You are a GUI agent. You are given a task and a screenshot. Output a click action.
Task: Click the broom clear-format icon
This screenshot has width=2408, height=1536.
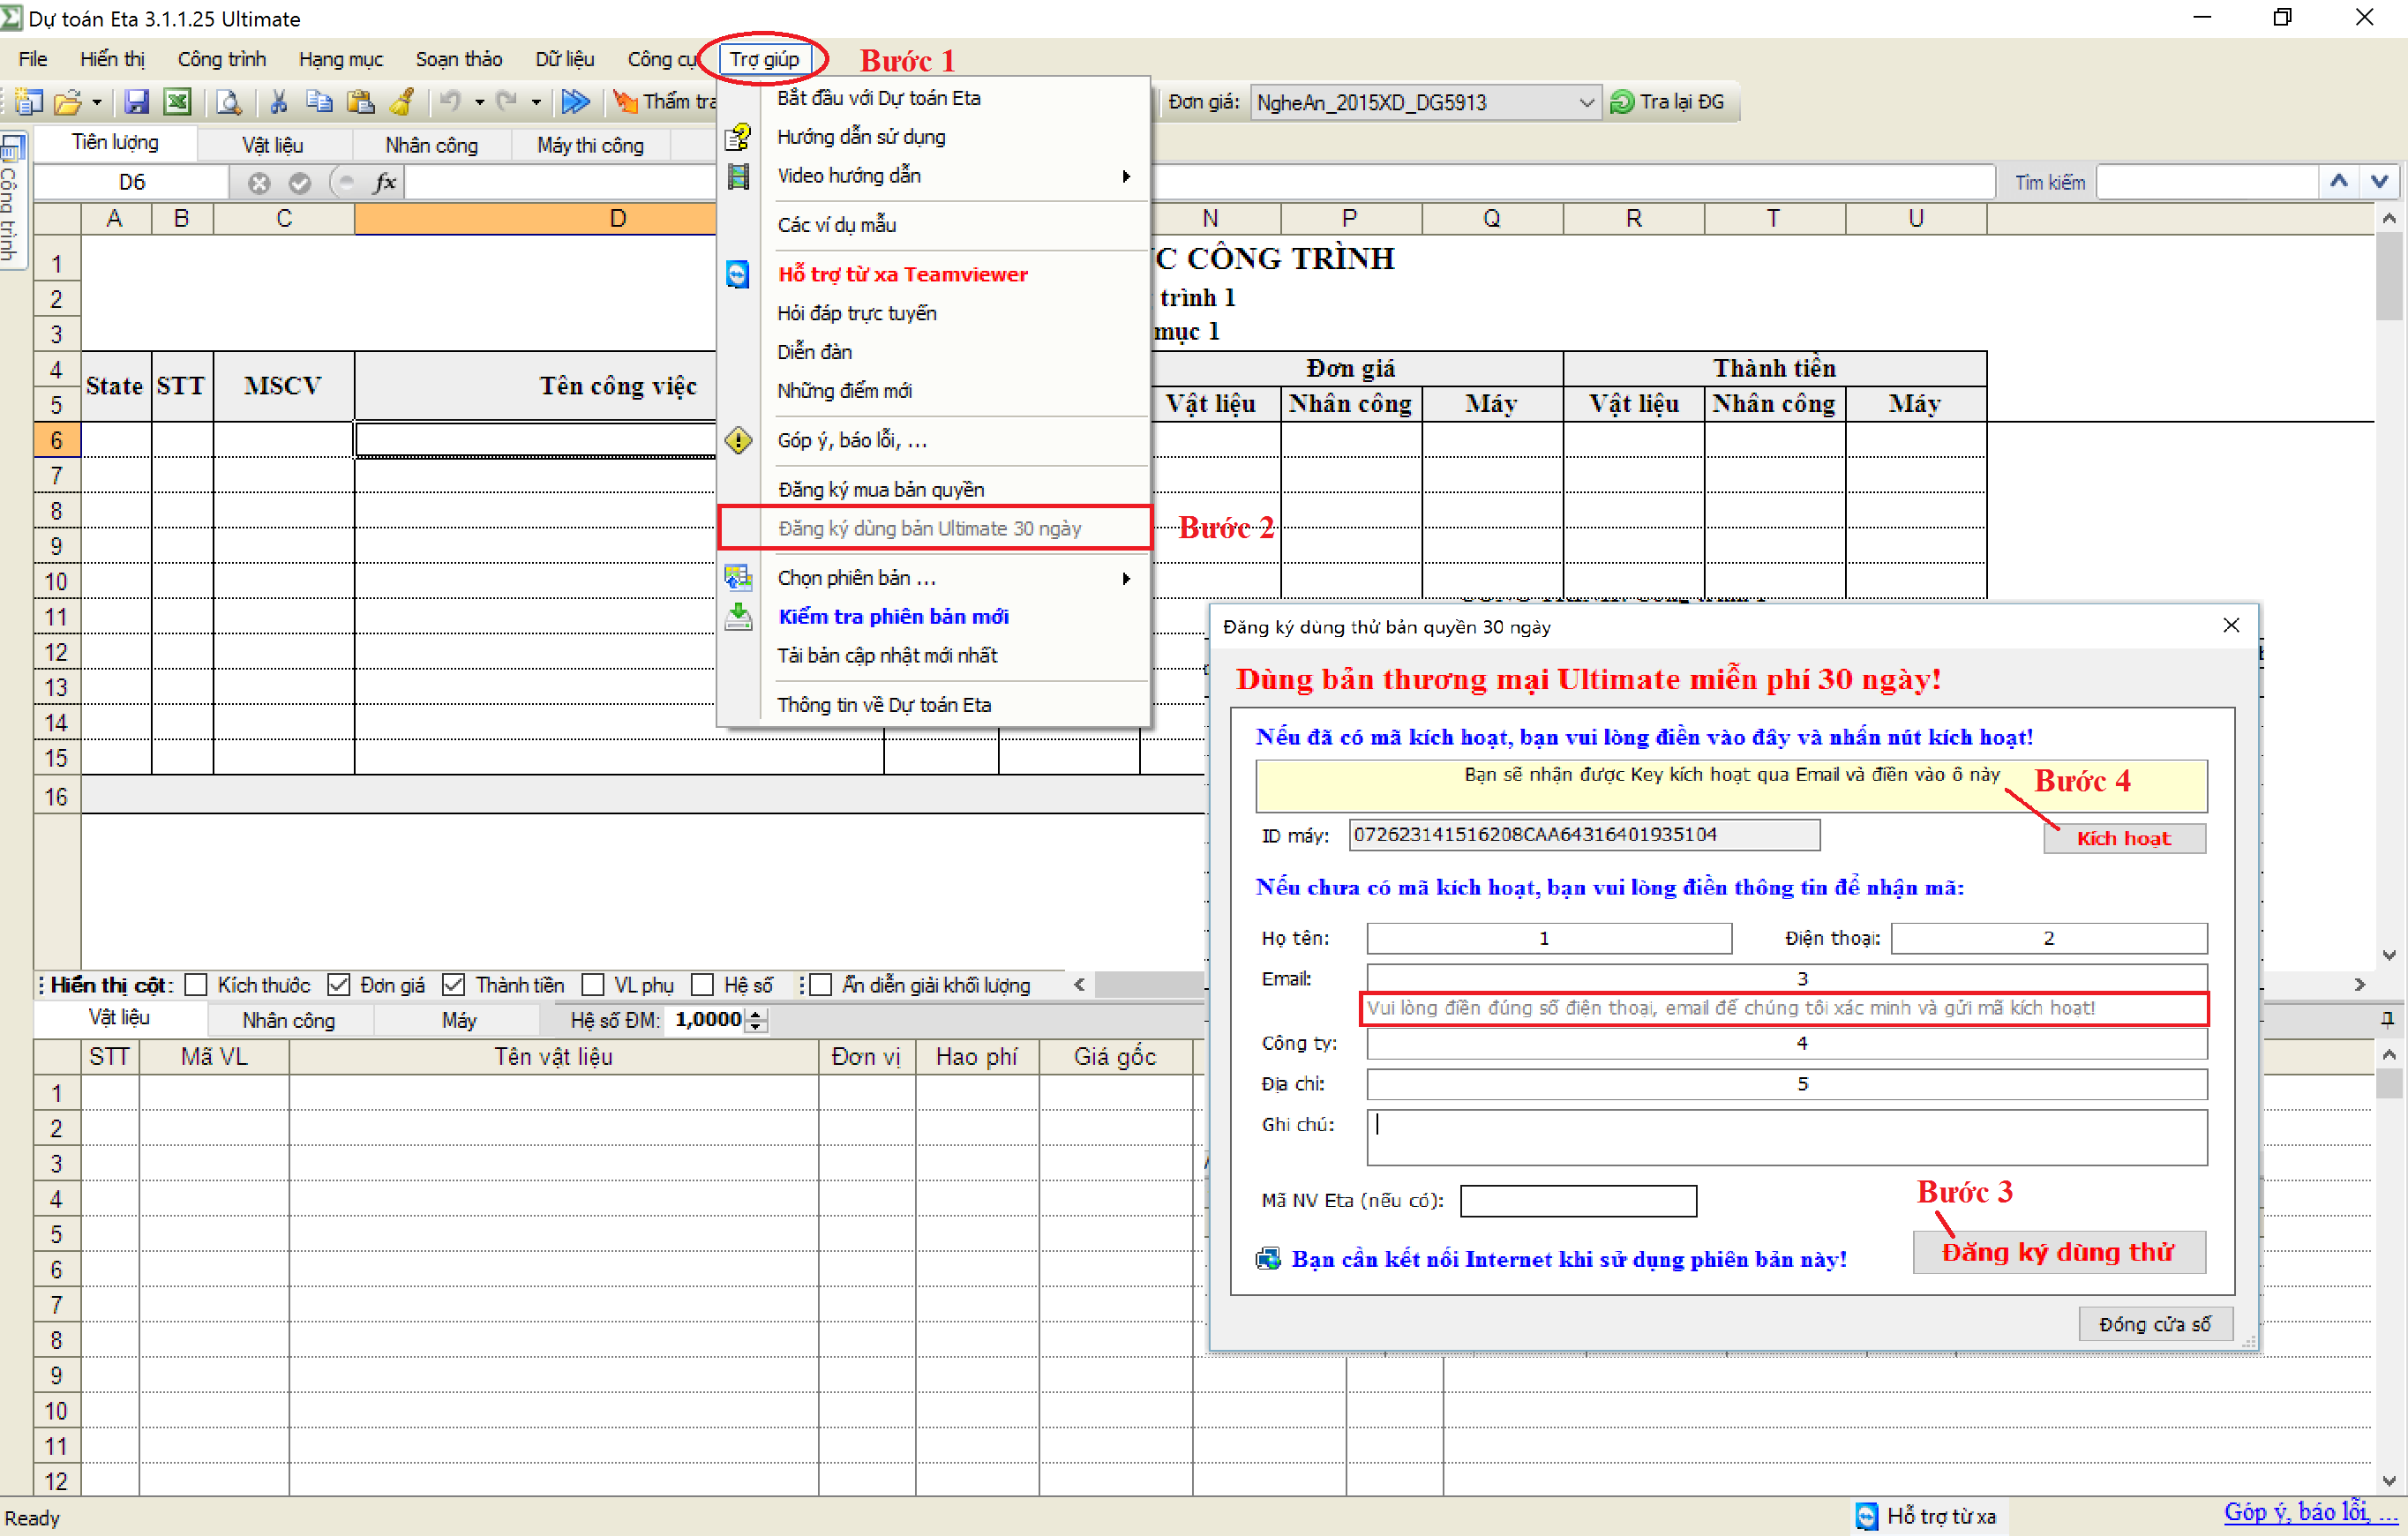tap(402, 101)
